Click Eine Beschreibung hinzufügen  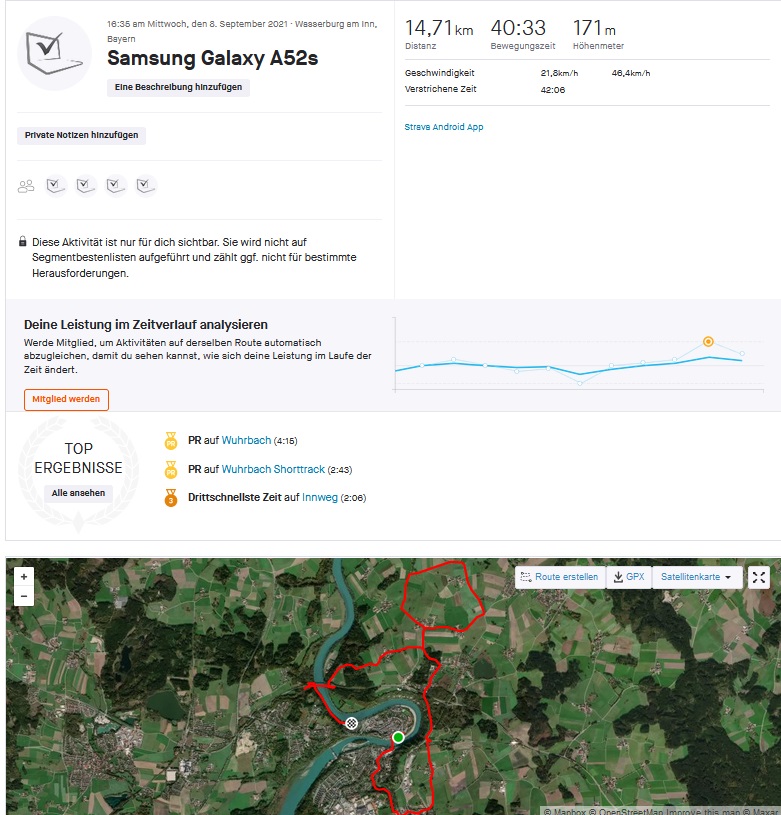(179, 87)
